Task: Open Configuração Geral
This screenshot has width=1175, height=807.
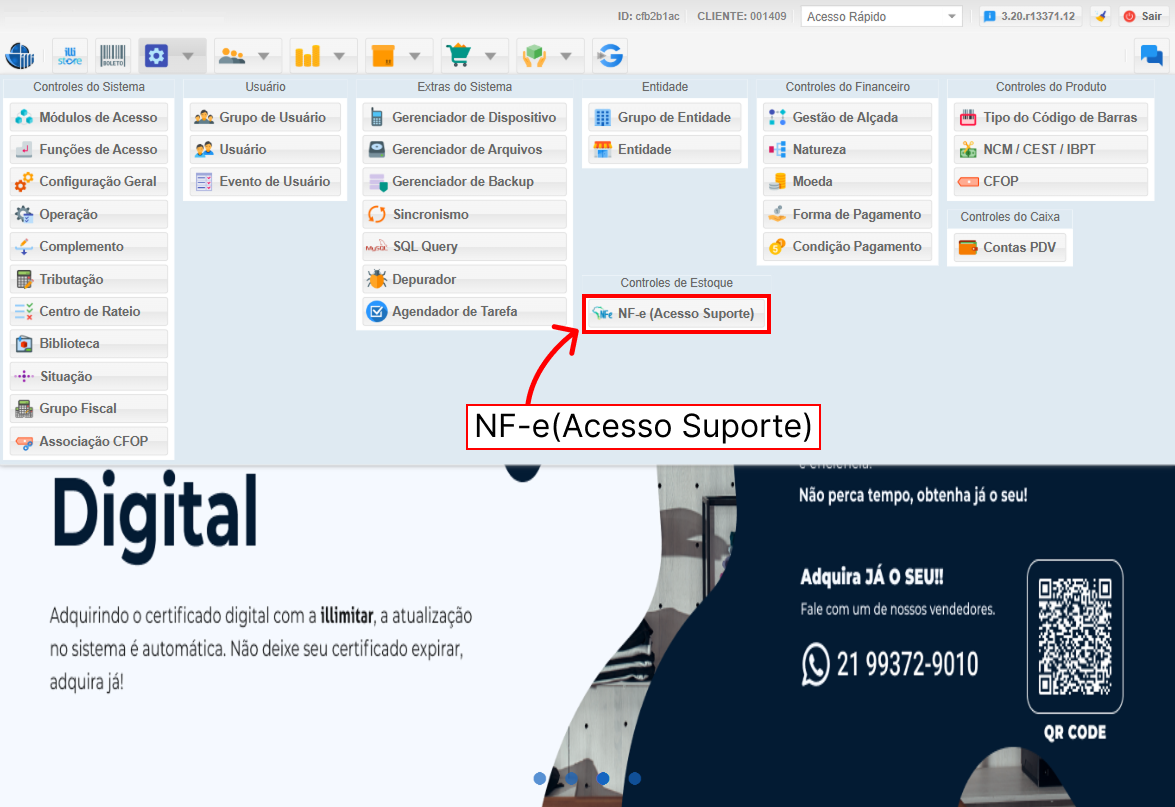Action: (x=89, y=182)
